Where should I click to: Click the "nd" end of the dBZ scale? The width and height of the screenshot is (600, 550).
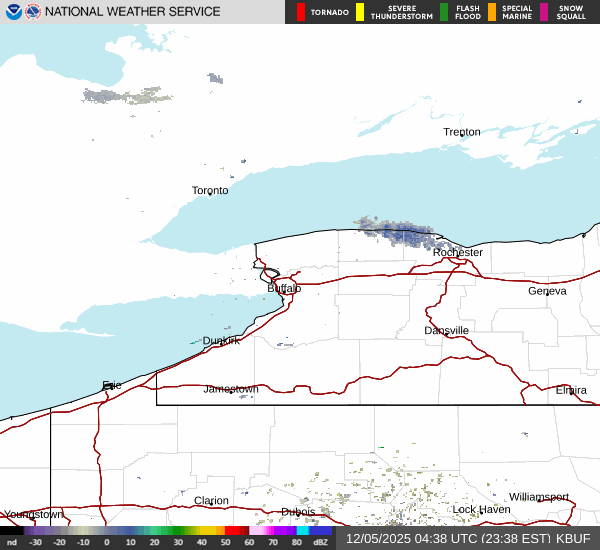tap(12, 542)
